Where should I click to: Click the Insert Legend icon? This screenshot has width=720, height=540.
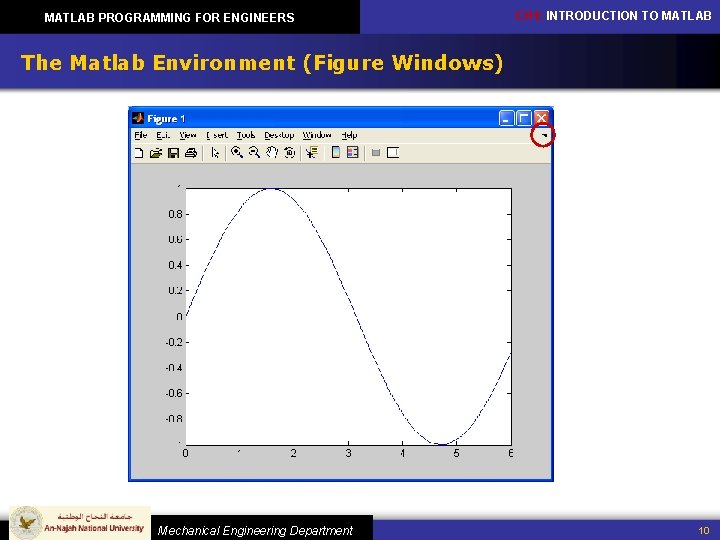pos(353,152)
